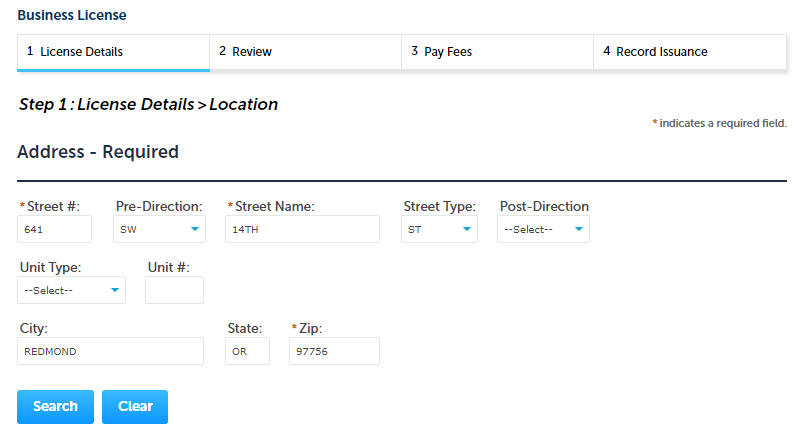Click the 'indicates a required field' note

pos(720,123)
